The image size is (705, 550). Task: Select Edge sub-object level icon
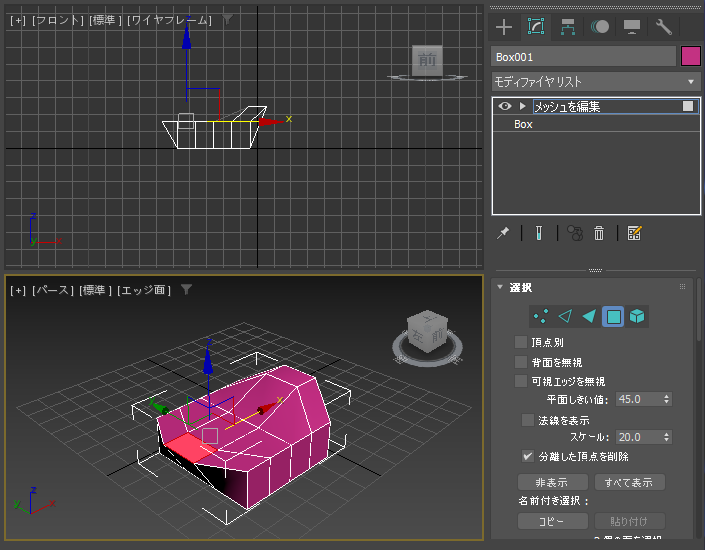tap(565, 316)
